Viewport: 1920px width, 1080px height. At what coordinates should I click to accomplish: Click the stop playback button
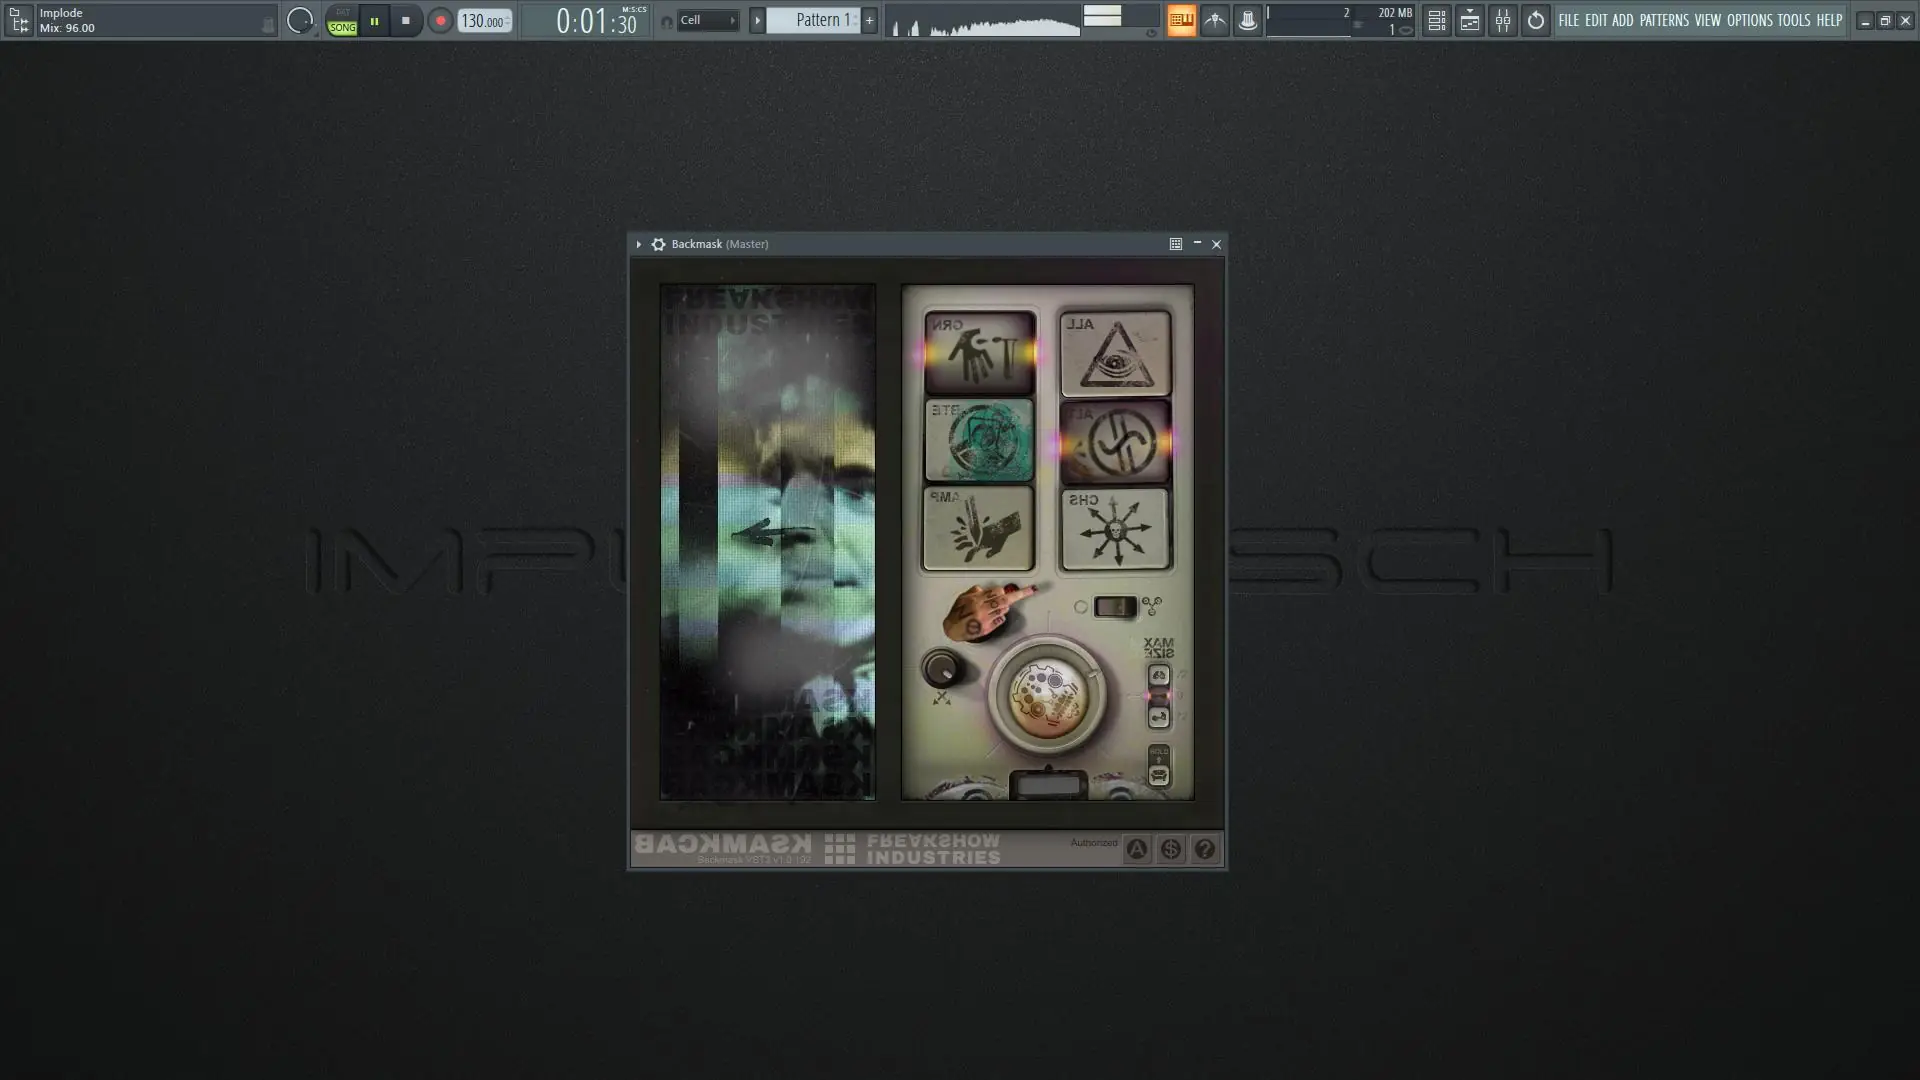pos(405,20)
